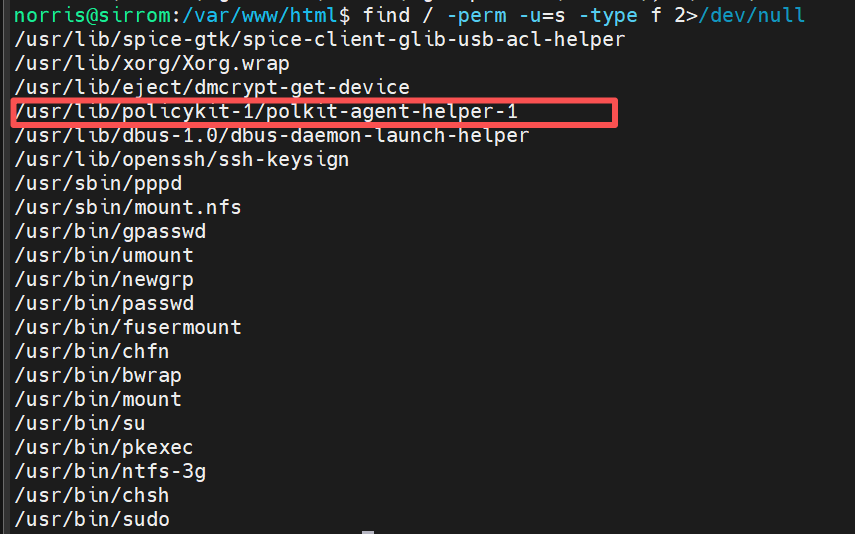Screen dimensions: 855x534
Task: Click the /usr/lib/xorg/Xorg.wrap line
Action: (152, 64)
